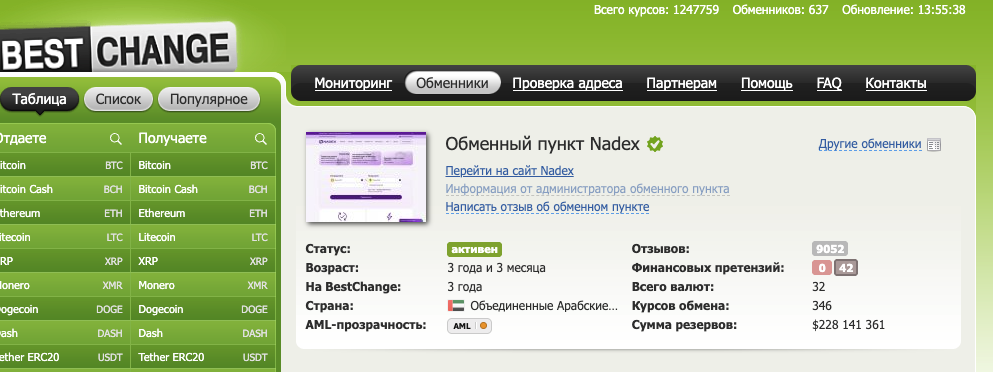Open Проверка адреса page
The width and height of the screenshot is (993, 372).
pyautogui.click(x=567, y=83)
